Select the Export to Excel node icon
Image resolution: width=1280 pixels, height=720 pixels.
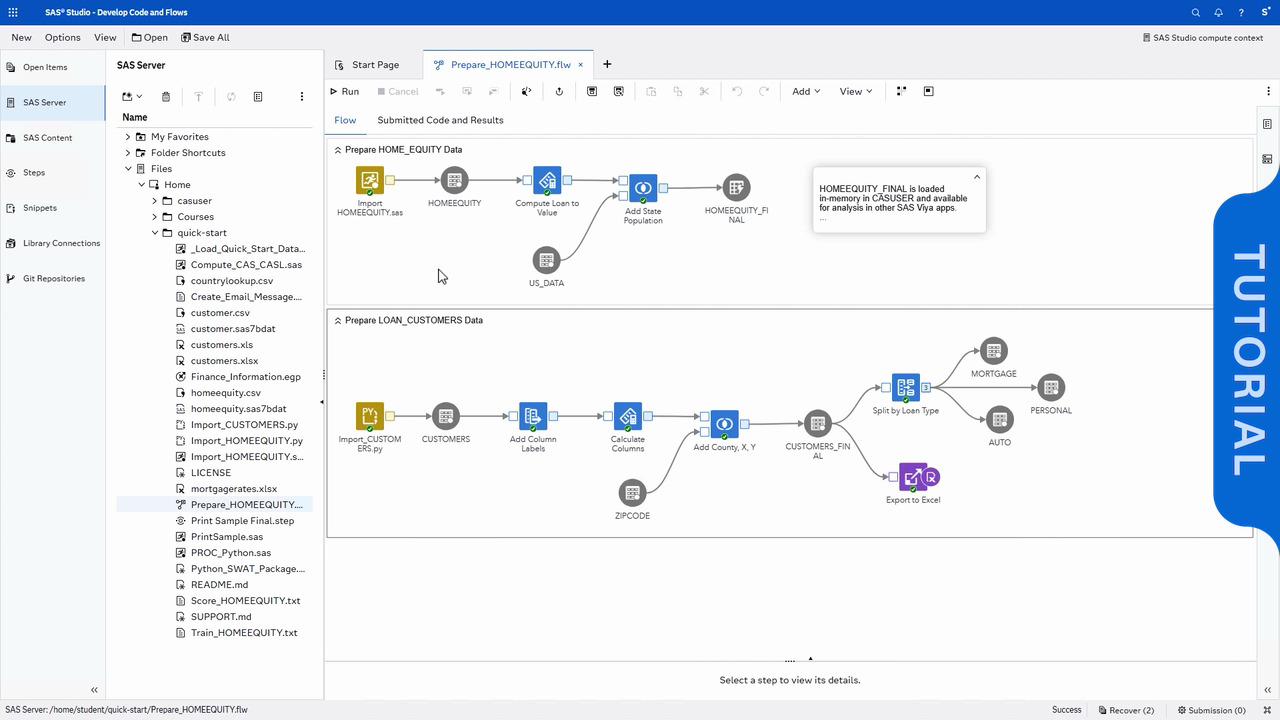tap(913, 477)
